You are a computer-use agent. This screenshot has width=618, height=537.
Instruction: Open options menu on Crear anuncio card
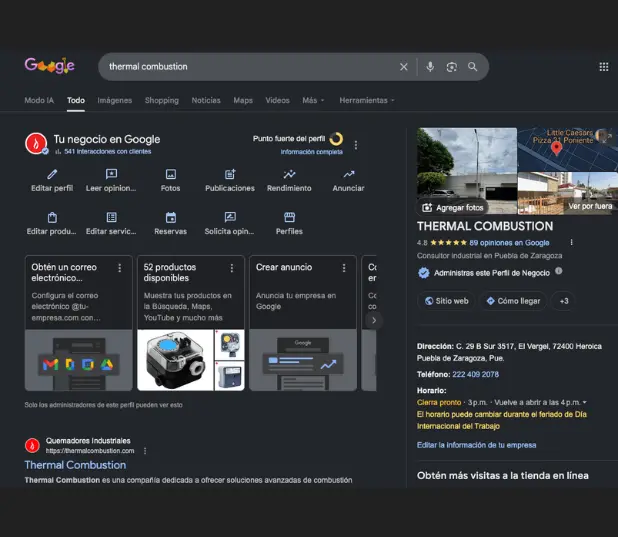click(344, 268)
